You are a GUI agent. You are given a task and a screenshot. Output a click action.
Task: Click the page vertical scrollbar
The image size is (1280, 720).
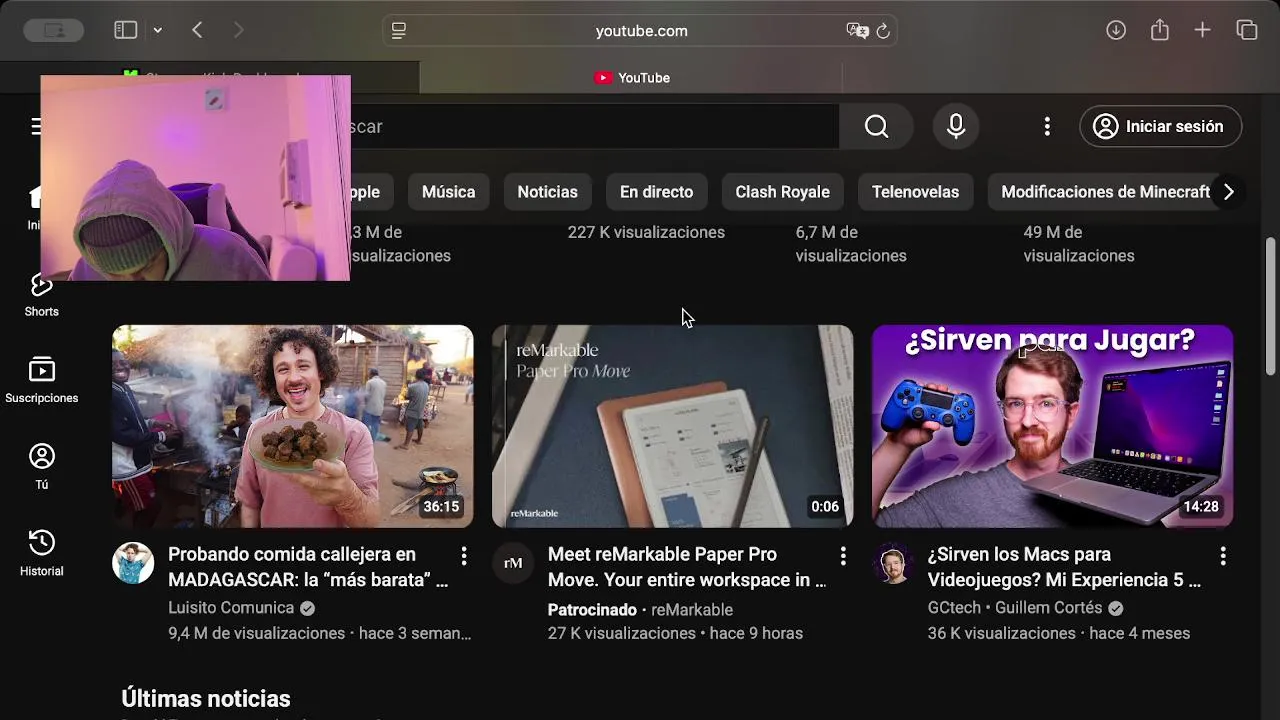tap(1271, 305)
